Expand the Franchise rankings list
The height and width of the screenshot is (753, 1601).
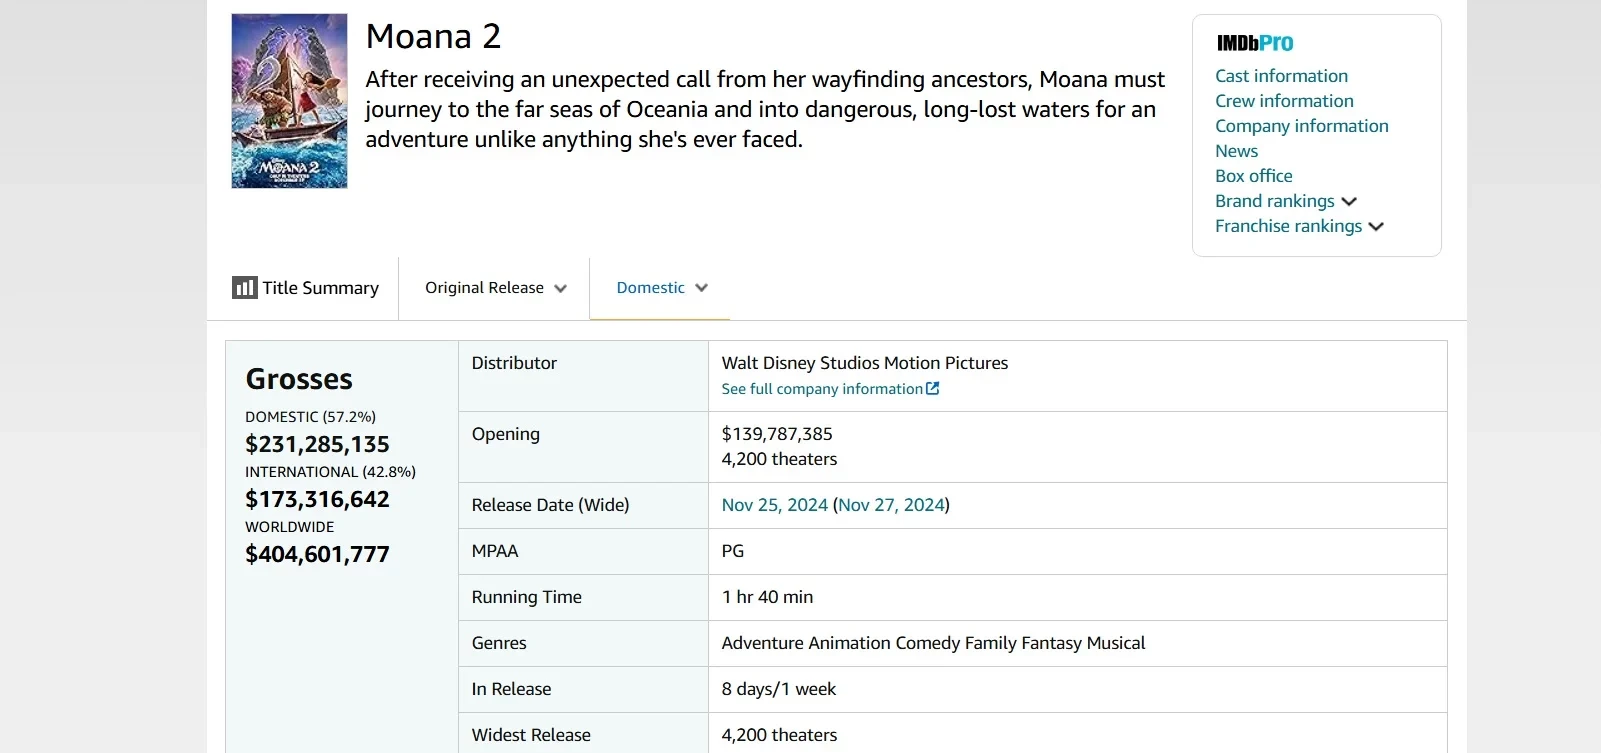[x=1288, y=226]
